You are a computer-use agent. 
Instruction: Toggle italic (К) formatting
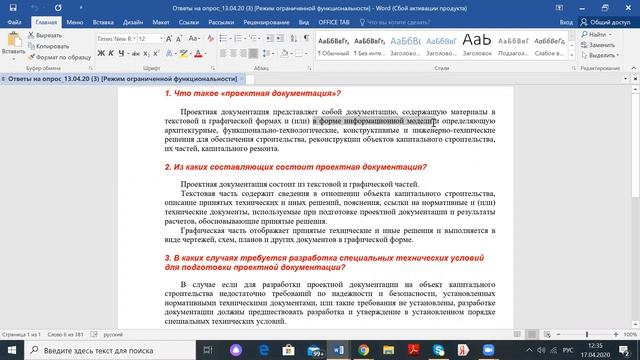pos(111,53)
